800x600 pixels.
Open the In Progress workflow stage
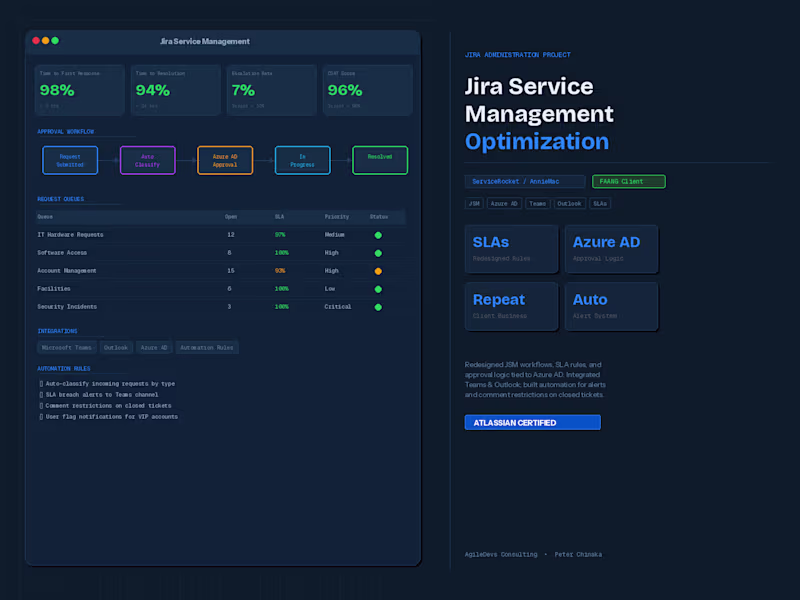click(x=302, y=160)
